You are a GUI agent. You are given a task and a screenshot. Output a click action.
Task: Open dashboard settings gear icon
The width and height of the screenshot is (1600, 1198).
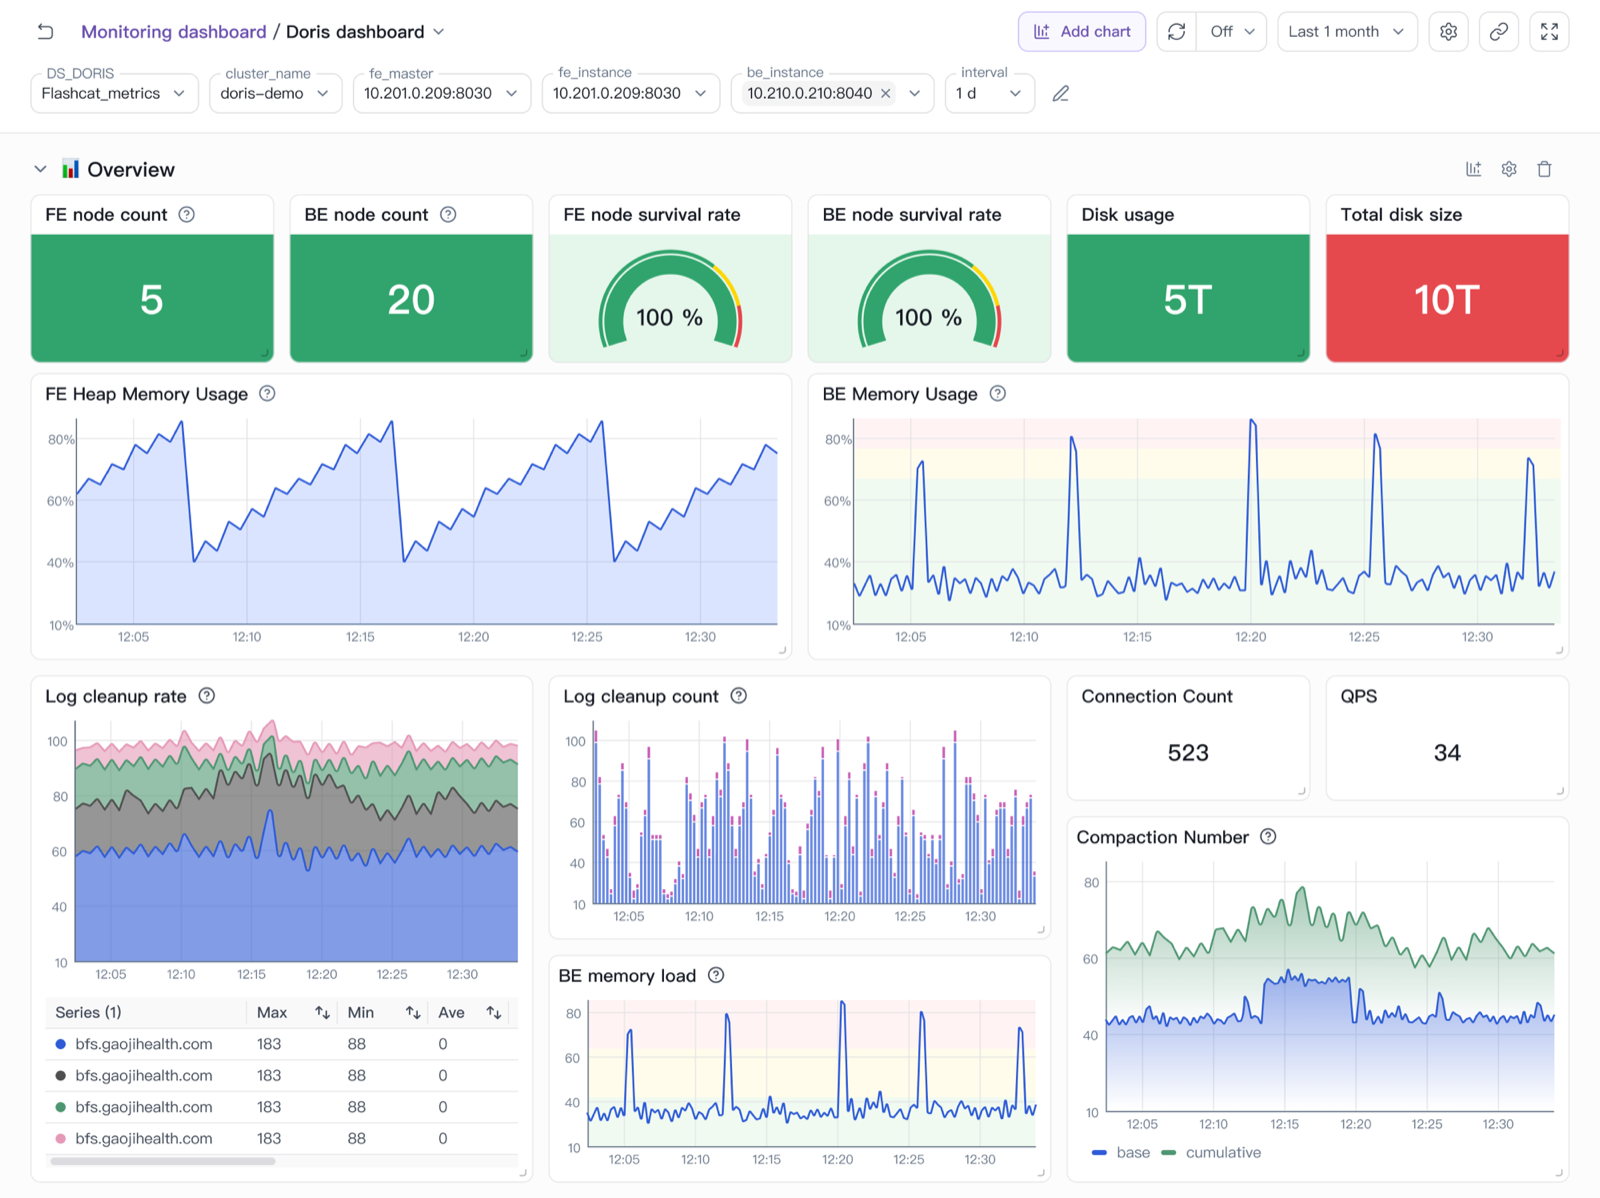[1448, 32]
